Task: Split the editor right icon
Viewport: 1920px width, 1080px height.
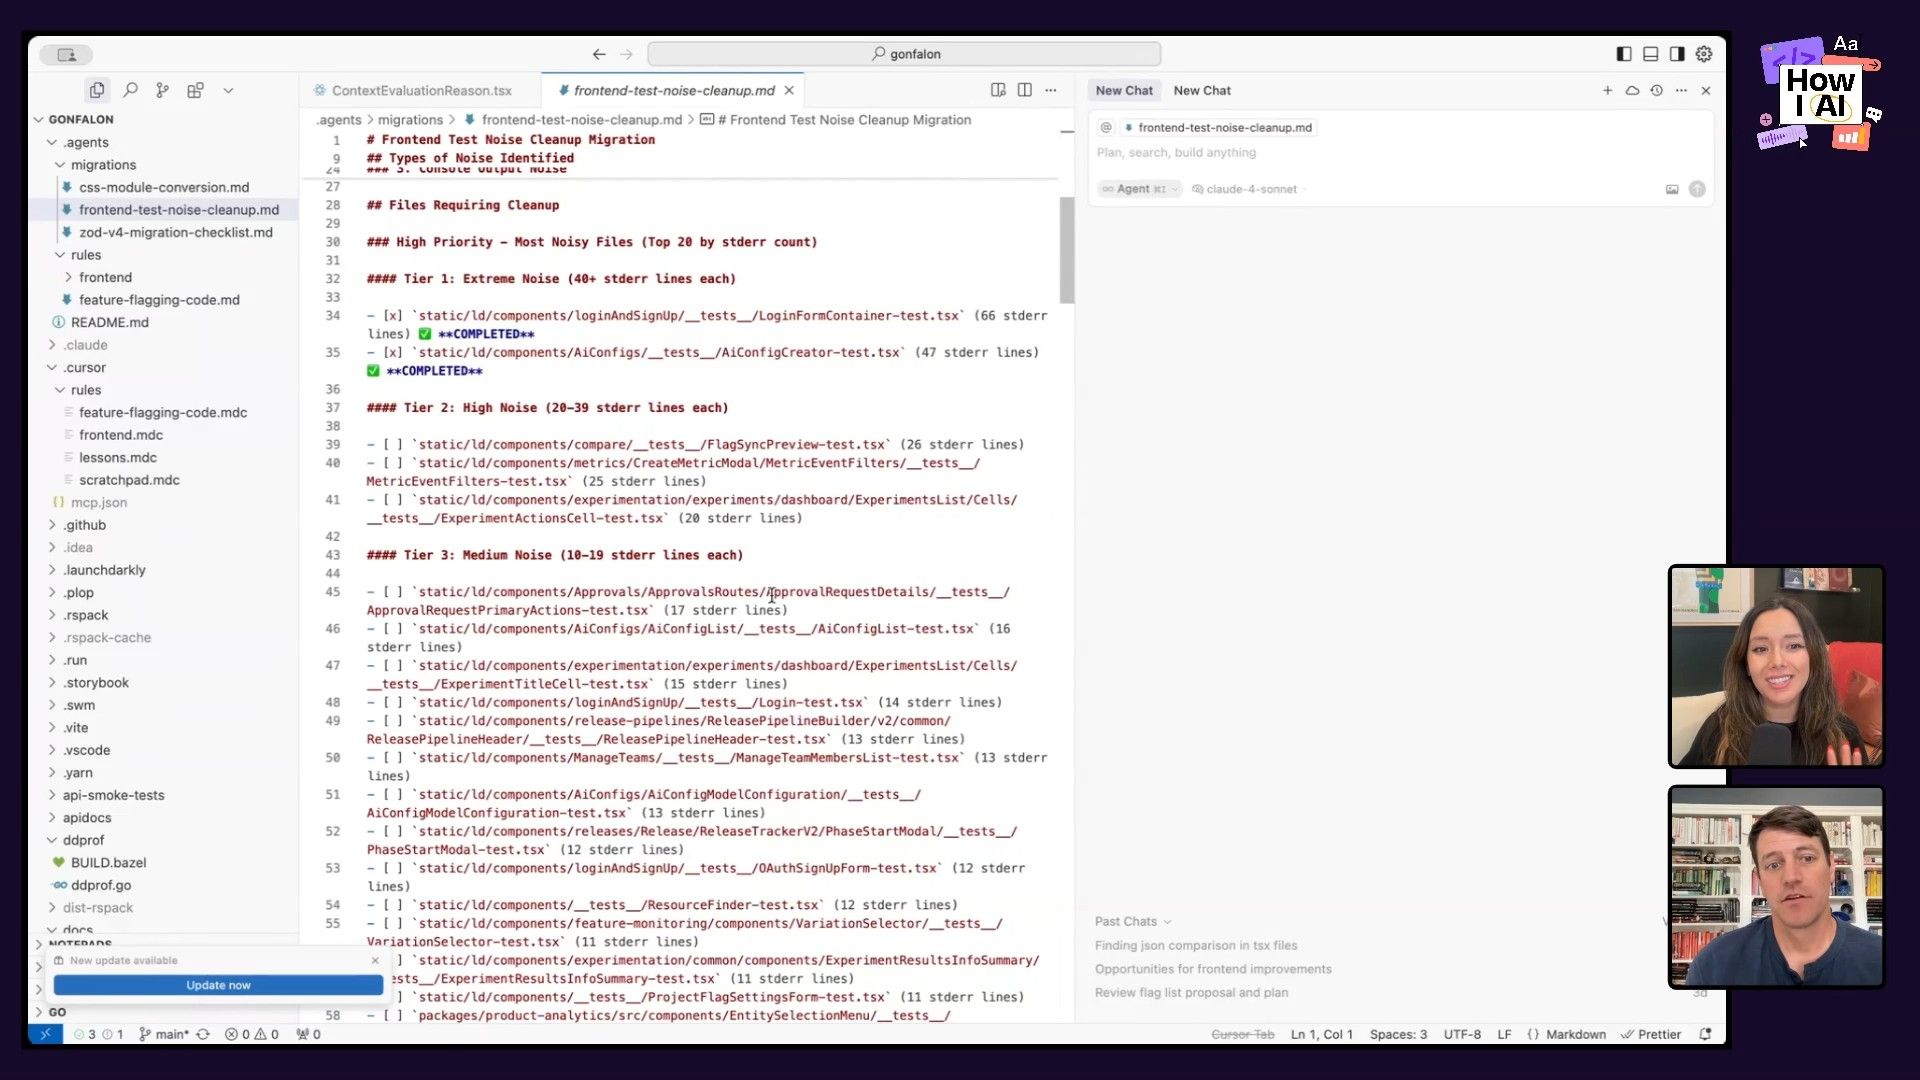Action: point(1024,90)
